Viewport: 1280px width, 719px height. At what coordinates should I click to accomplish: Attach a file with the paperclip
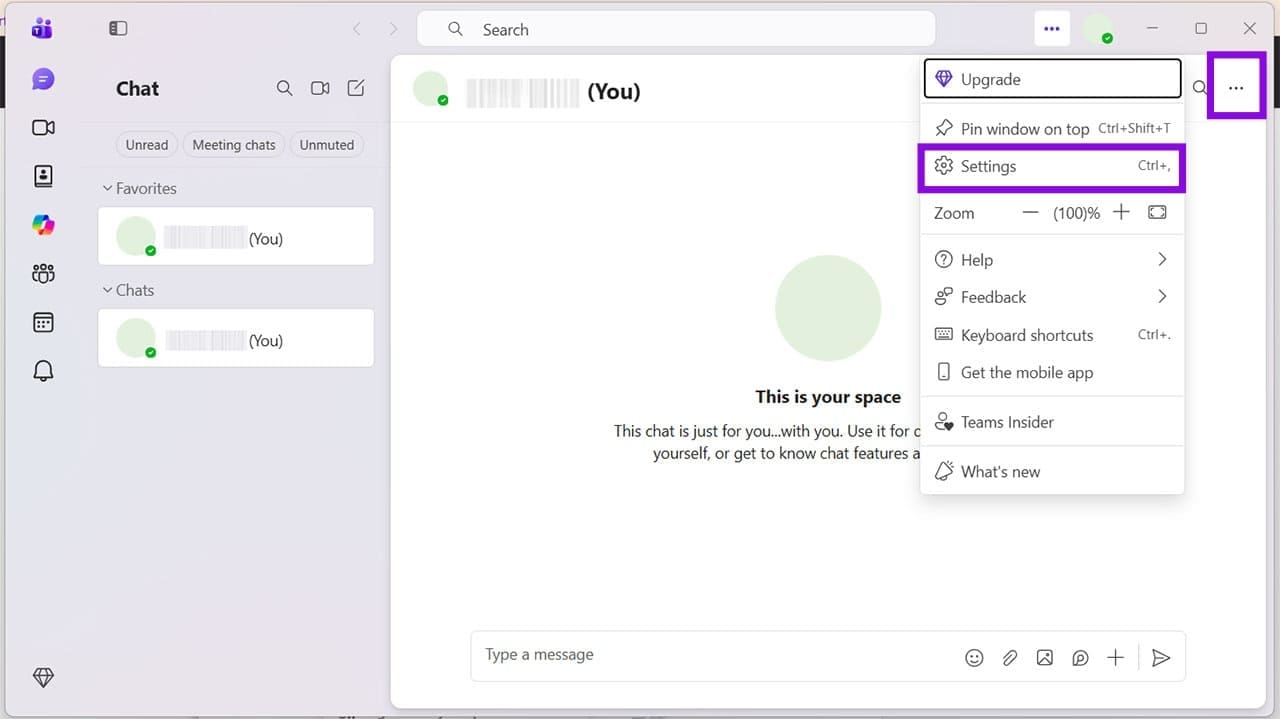click(1010, 657)
